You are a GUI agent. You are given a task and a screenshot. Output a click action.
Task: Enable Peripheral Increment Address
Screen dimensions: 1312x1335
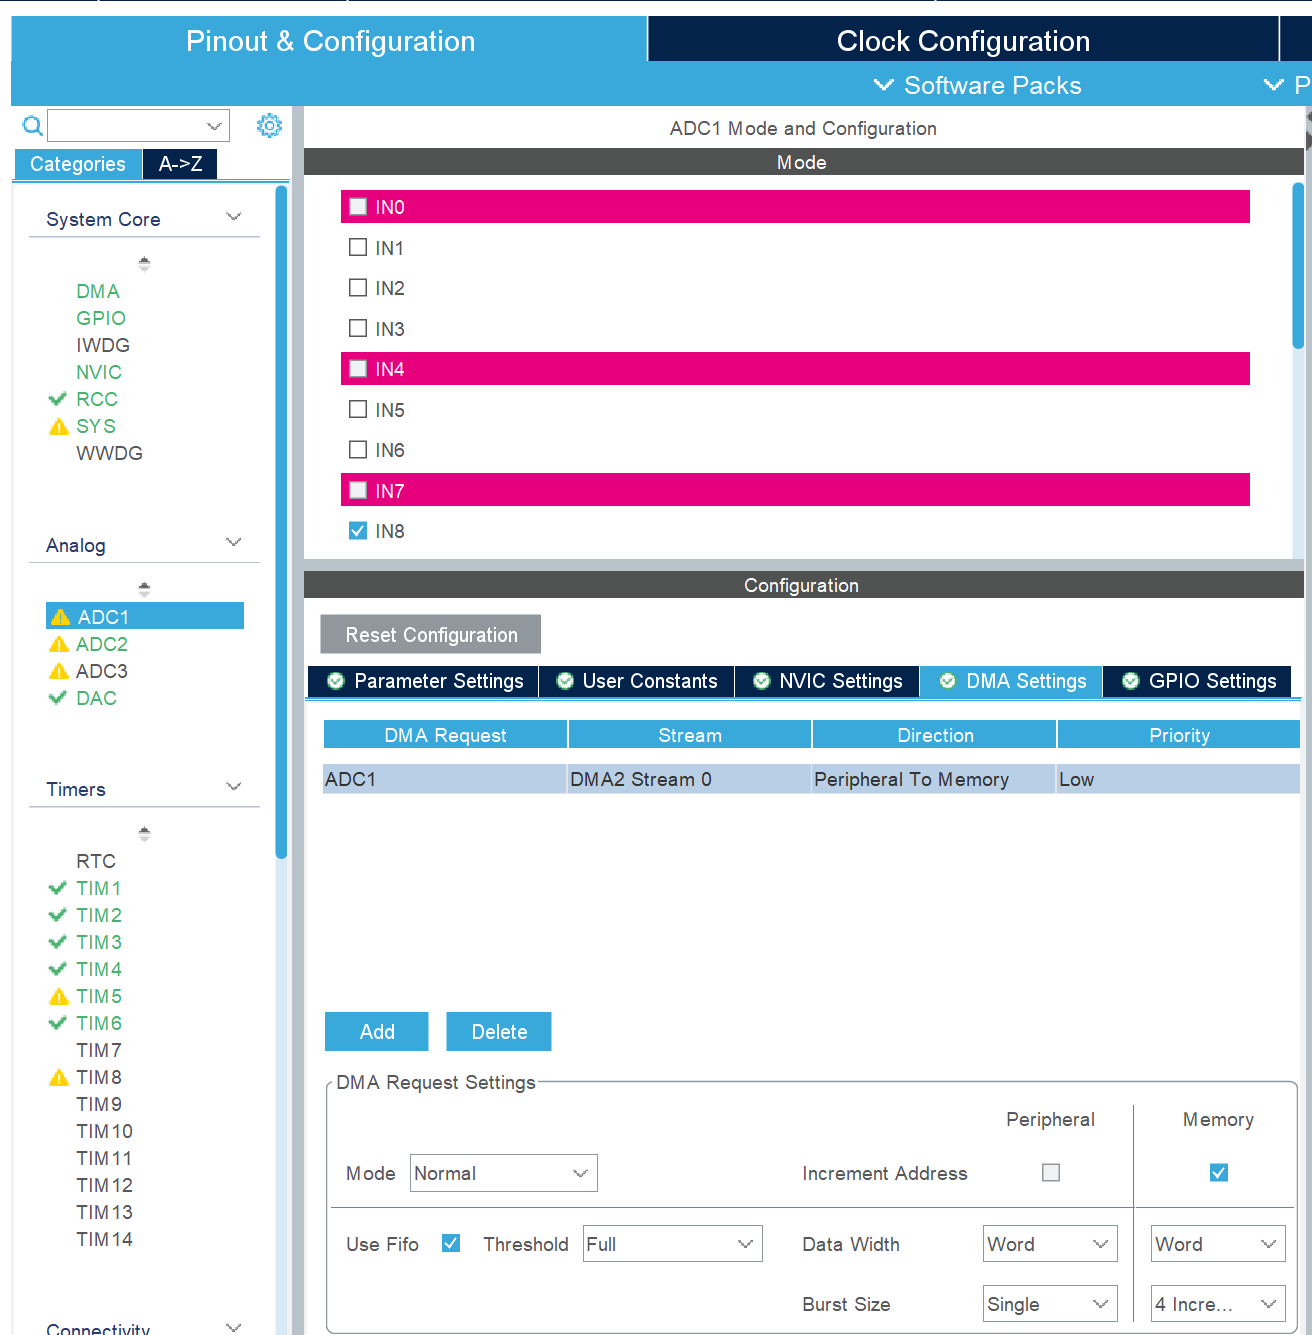point(1050,1172)
